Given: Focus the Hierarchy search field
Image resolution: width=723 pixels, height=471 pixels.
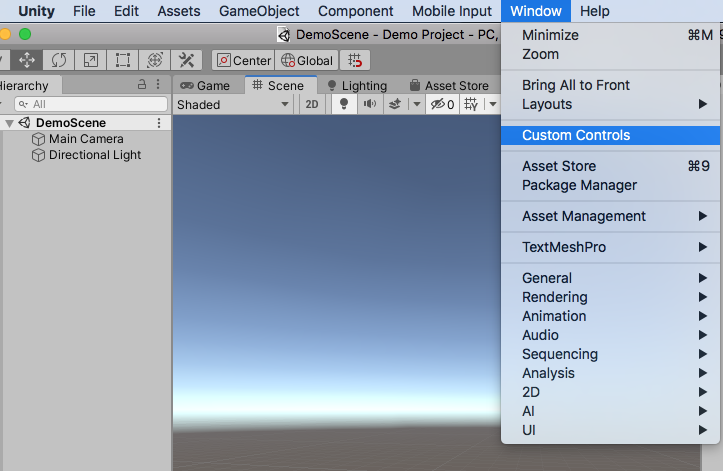Looking at the screenshot, I should 91,104.
